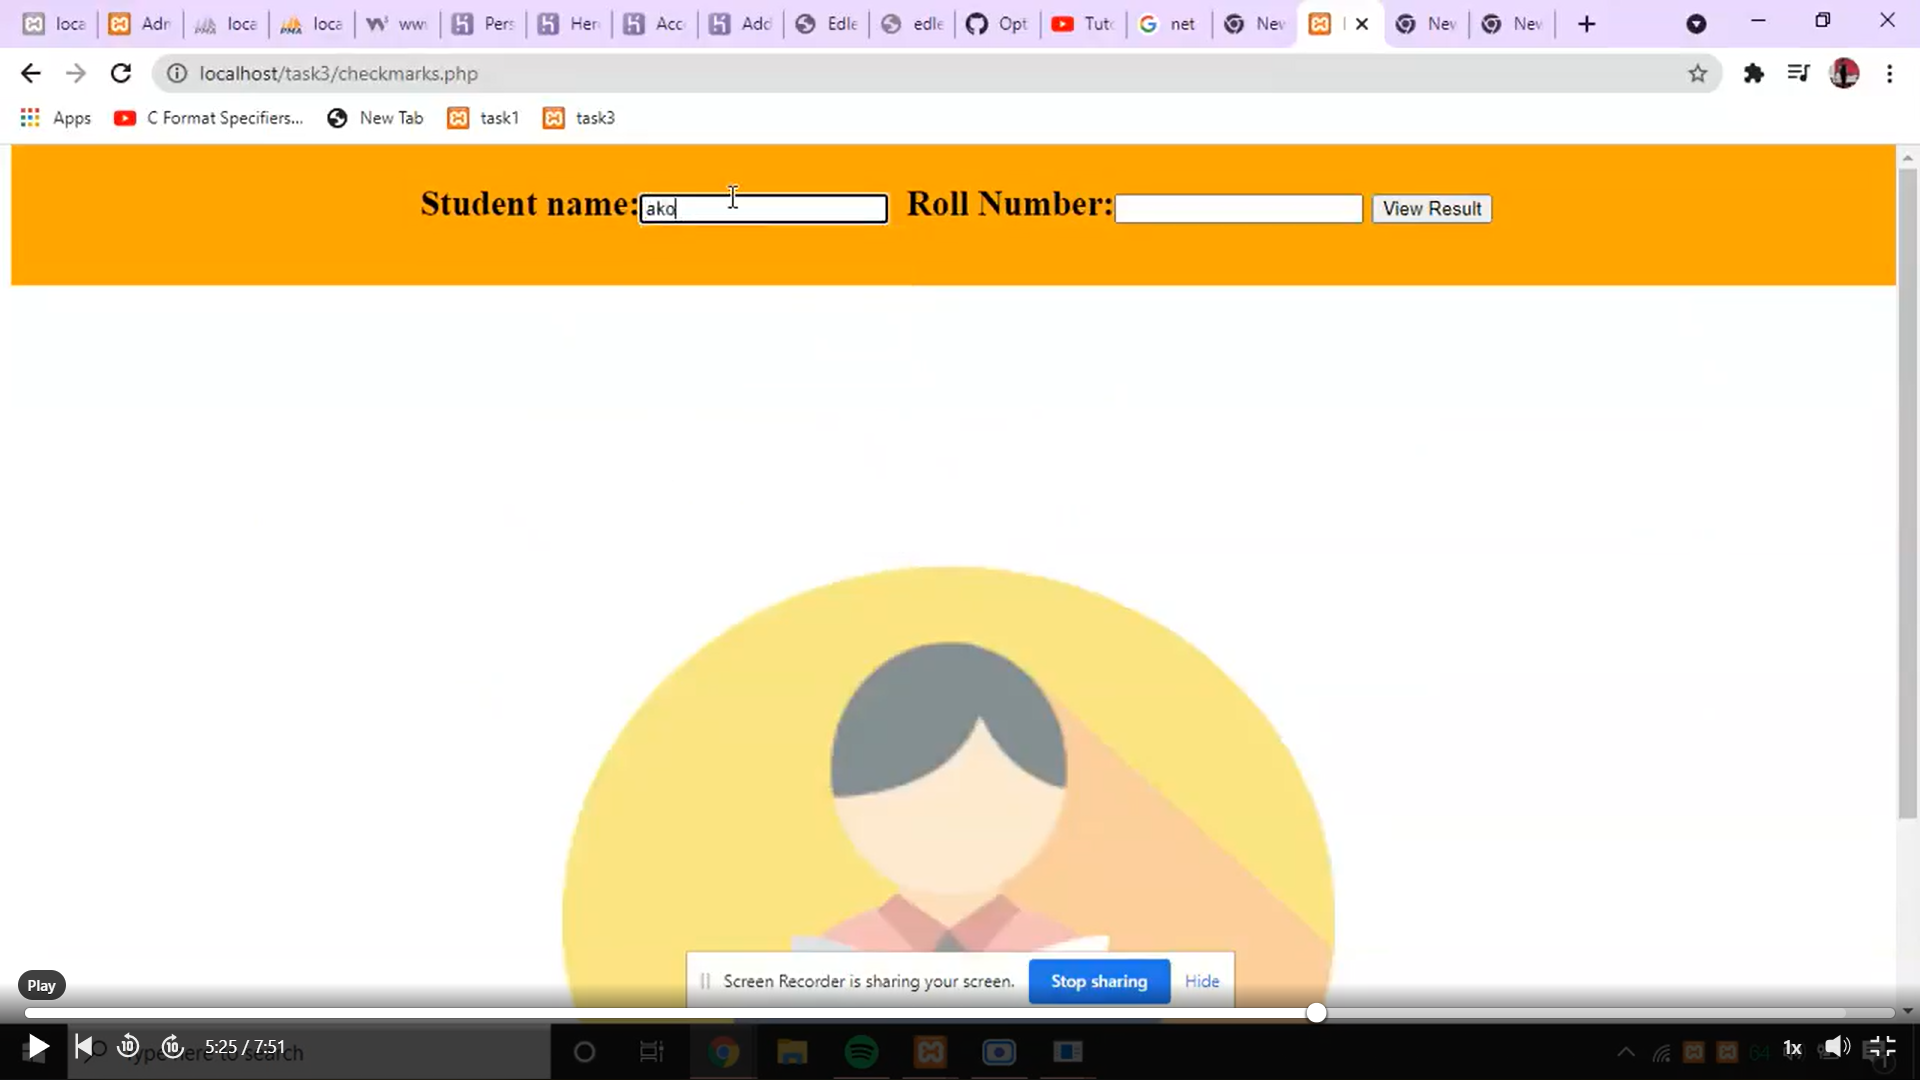Open the Apps shortcut in bookmarks bar
Image resolution: width=1920 pixels, height=1080 pixels.
tap(56, 118)
